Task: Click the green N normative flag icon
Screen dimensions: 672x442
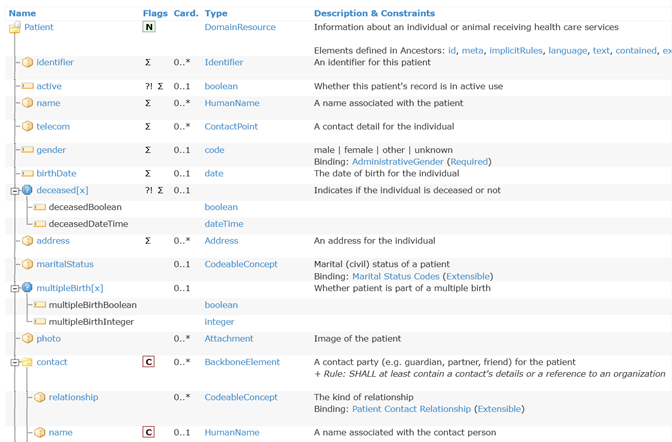Action: tap(149, 28)
